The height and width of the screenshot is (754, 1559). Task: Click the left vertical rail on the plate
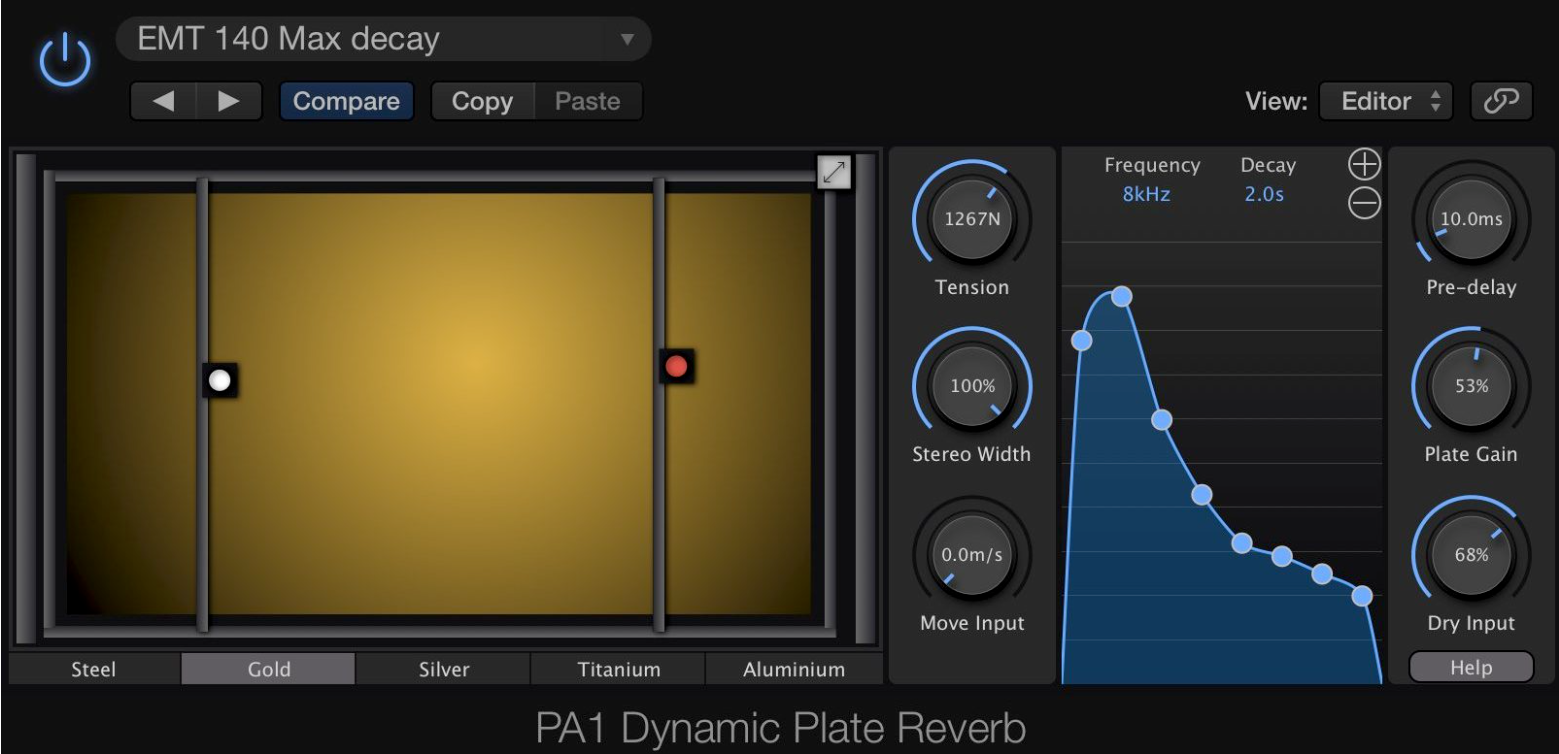coord(202,404)
